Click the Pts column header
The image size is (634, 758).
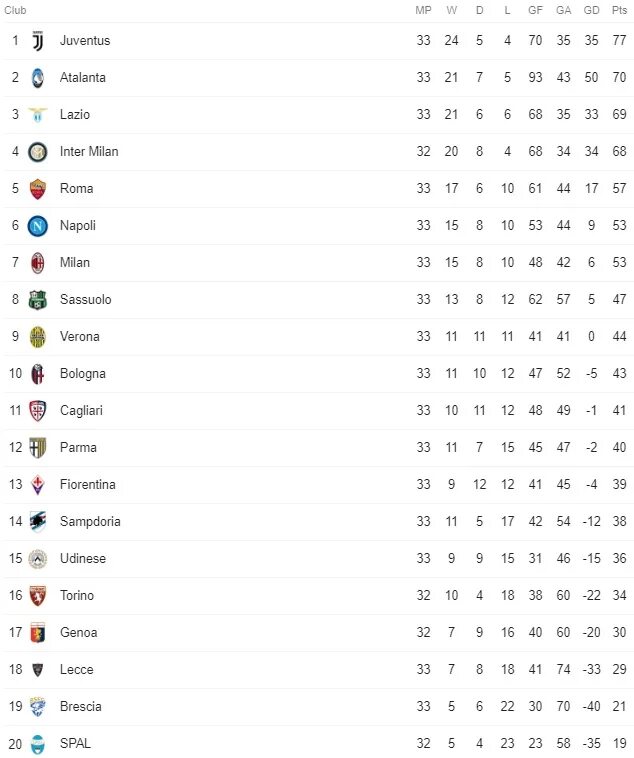point(619,10)
